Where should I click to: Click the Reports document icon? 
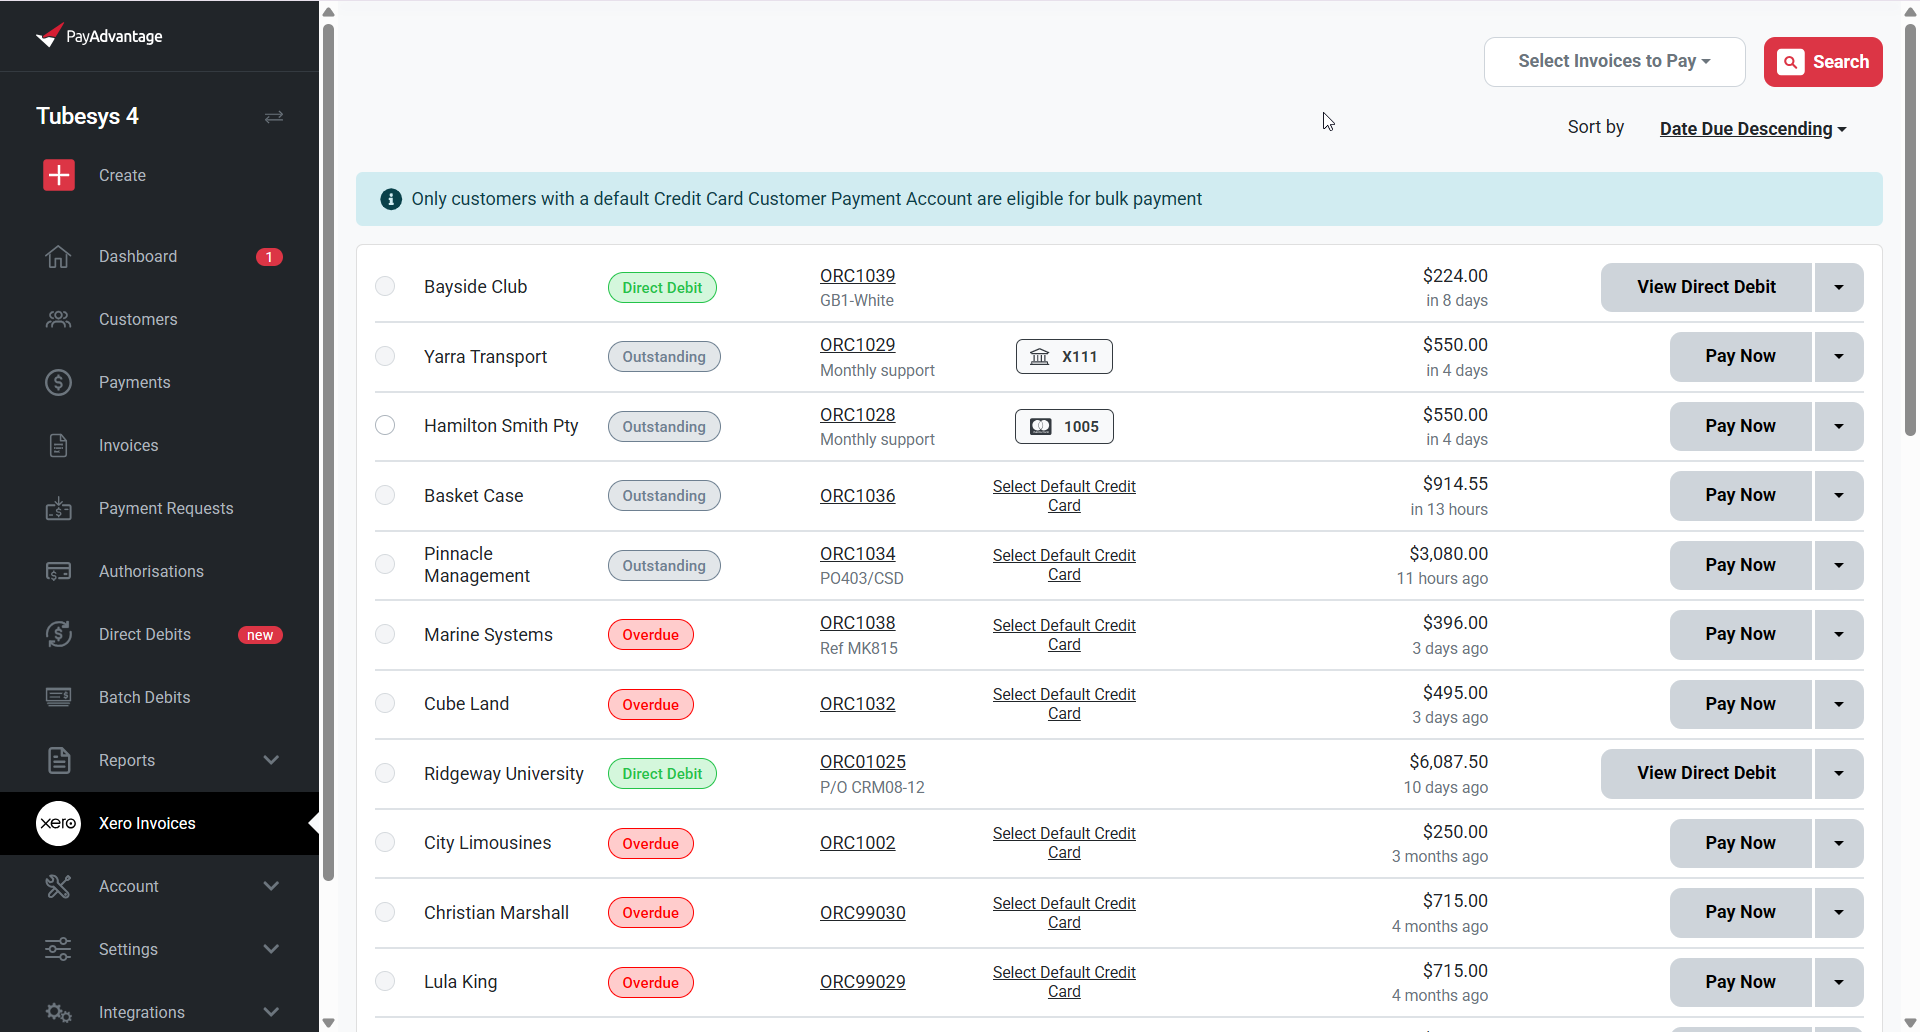[58, 760]
